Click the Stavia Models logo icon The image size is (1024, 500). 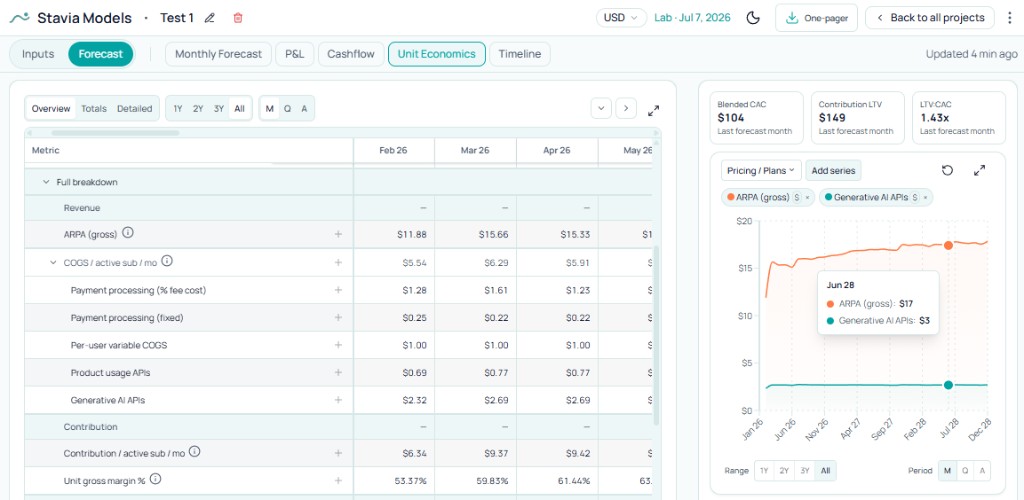pyautogui.click(x=20, y=18)
